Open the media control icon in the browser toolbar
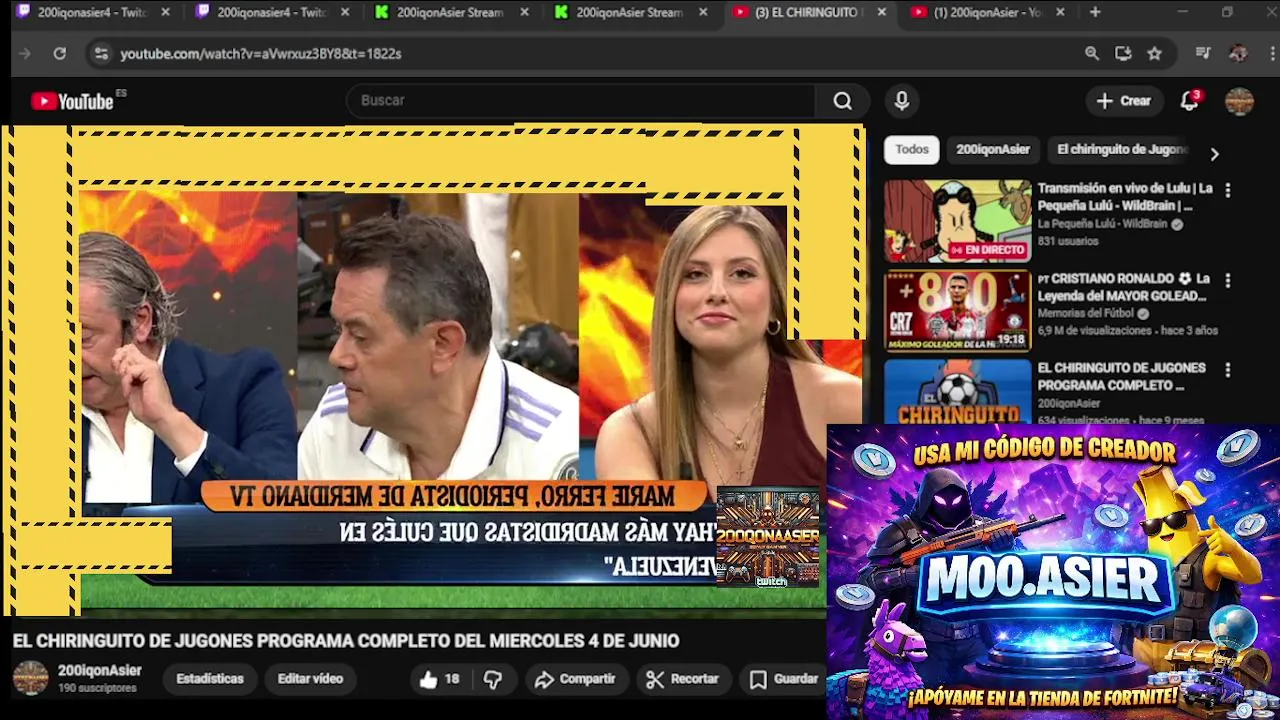 tap(1203, 54)
